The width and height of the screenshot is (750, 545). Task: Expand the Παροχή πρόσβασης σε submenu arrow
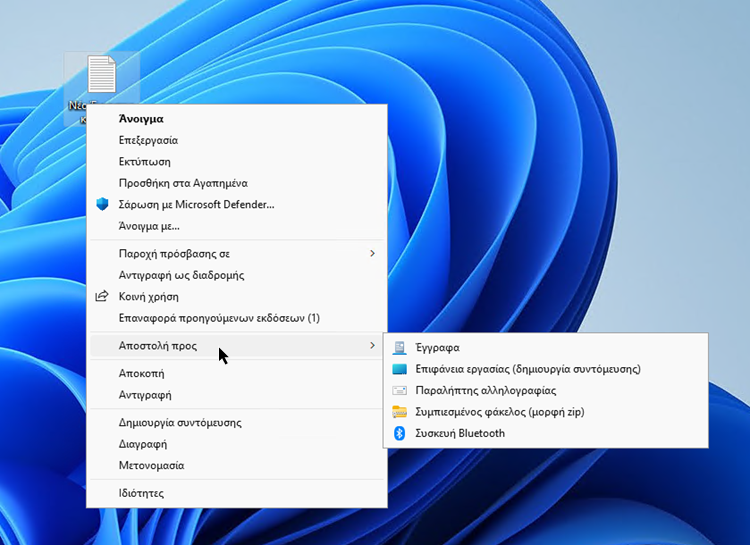tap(372, 253)
